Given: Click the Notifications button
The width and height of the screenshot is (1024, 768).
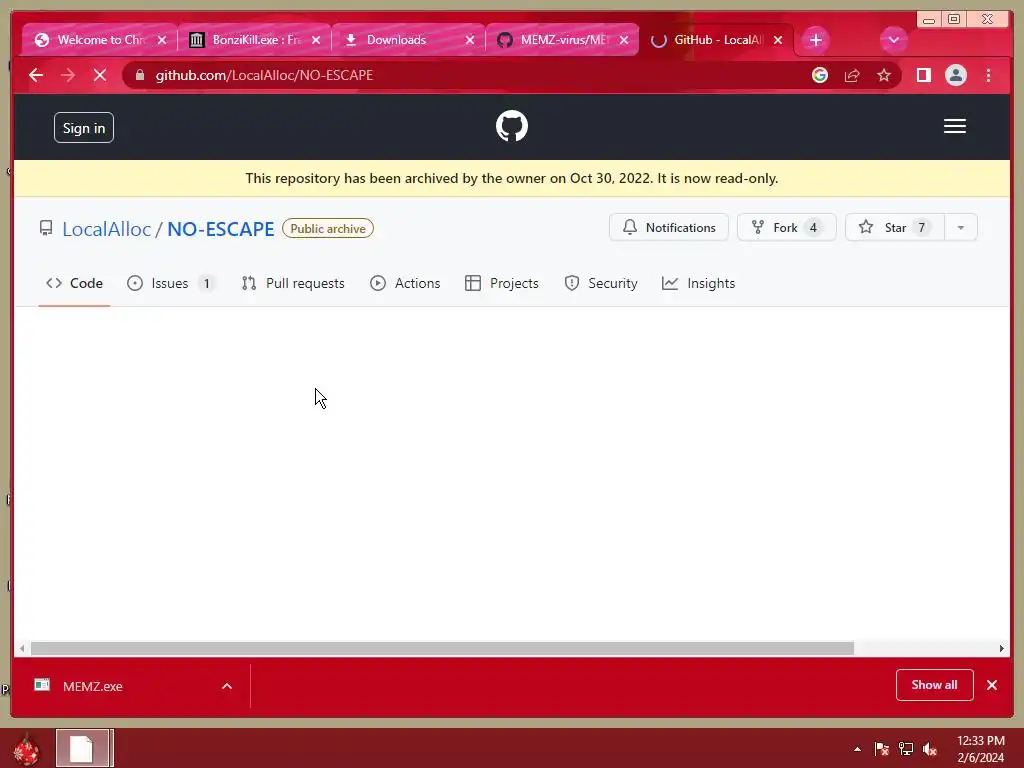Looking at the screenshot, I should [x=669, y=227].
